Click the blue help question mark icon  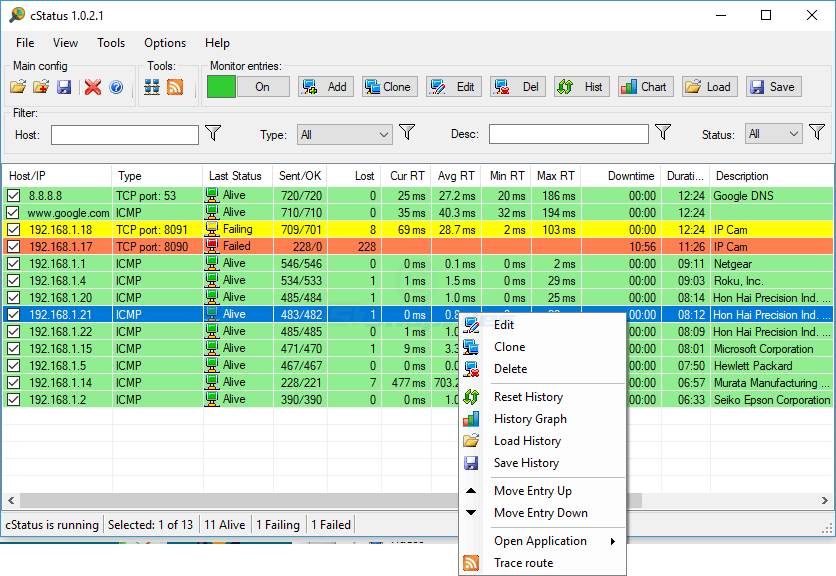[x=116, y=87]
